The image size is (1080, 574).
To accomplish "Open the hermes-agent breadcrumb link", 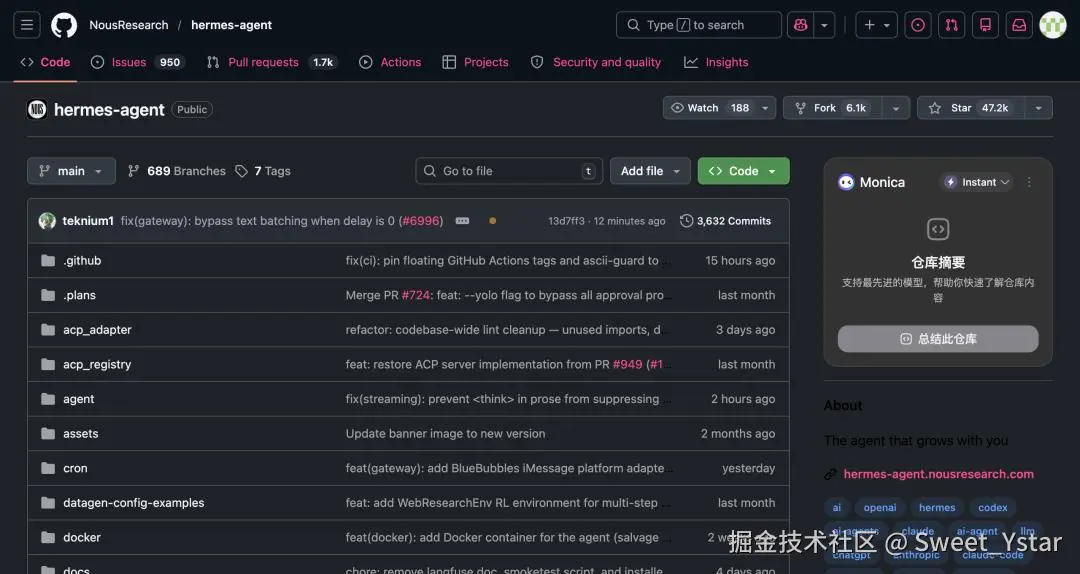I will tap(231, 25).
